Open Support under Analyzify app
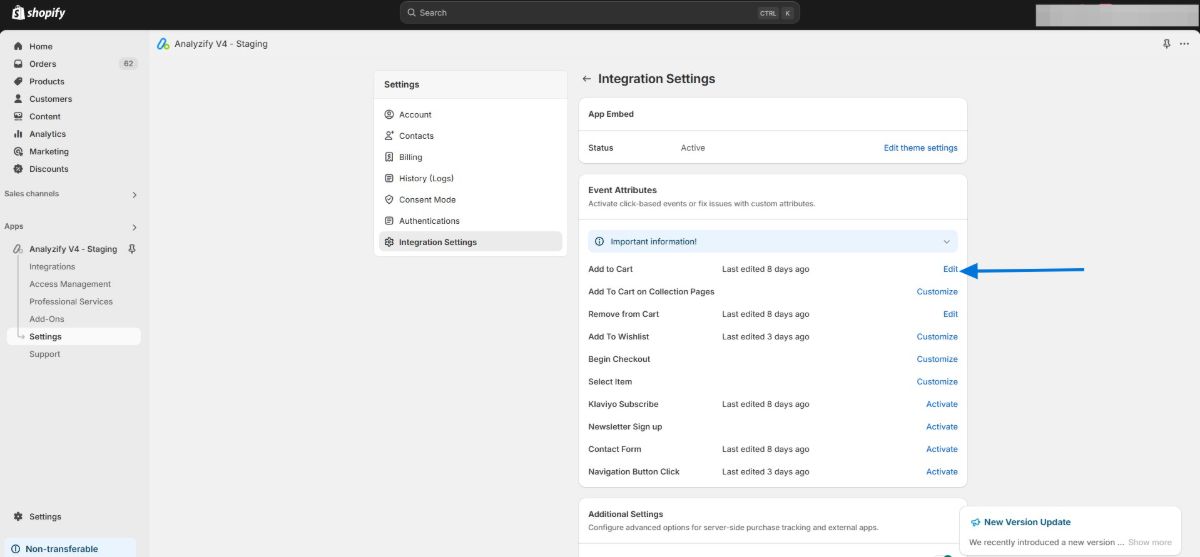Image resolution: width=1200 pixels, height=557 pixels. [x=45, y=354]
